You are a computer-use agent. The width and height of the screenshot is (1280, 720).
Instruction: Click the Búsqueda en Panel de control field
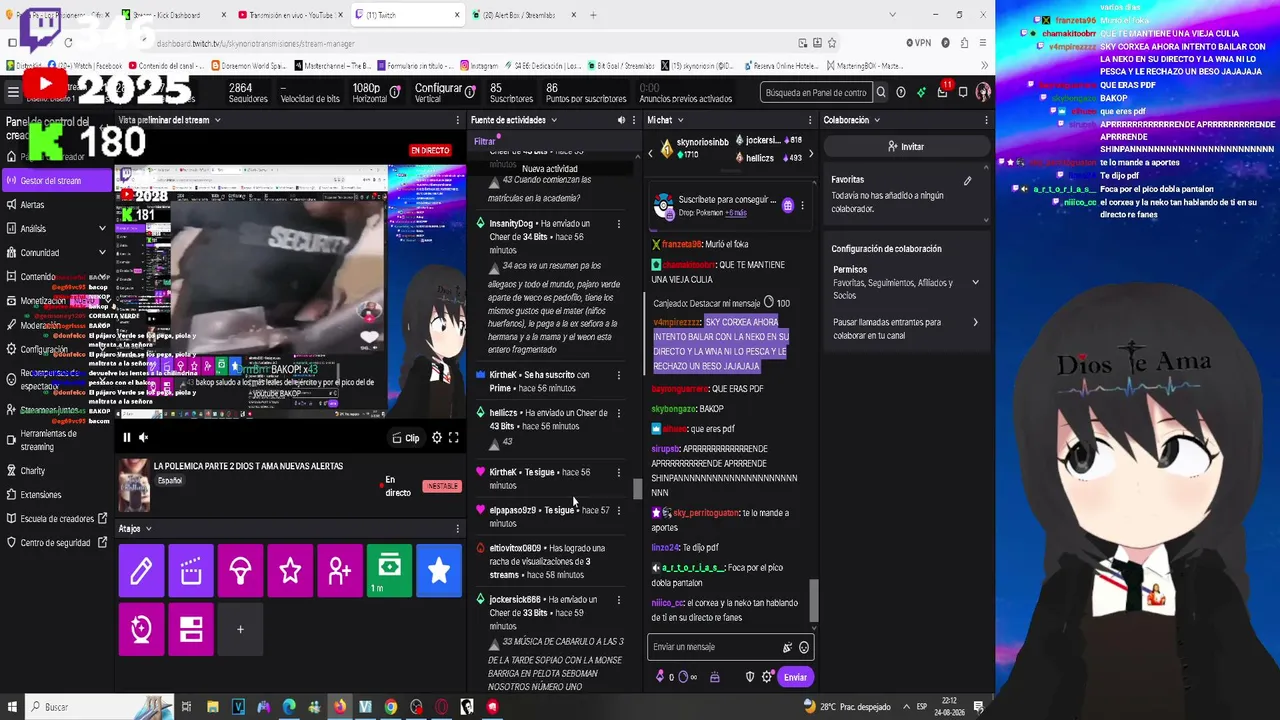816,92
